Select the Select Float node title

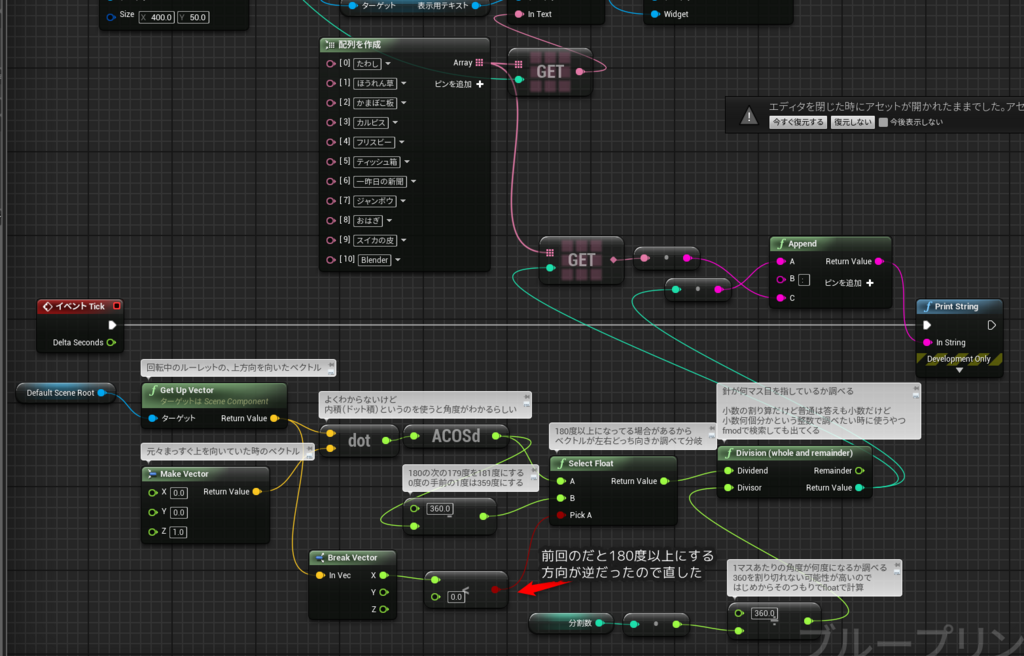click(591, 463)
